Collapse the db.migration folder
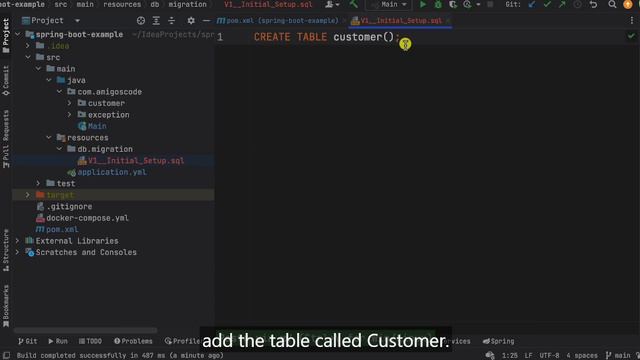Screen dimensions: 640x360 pos(60,149)
